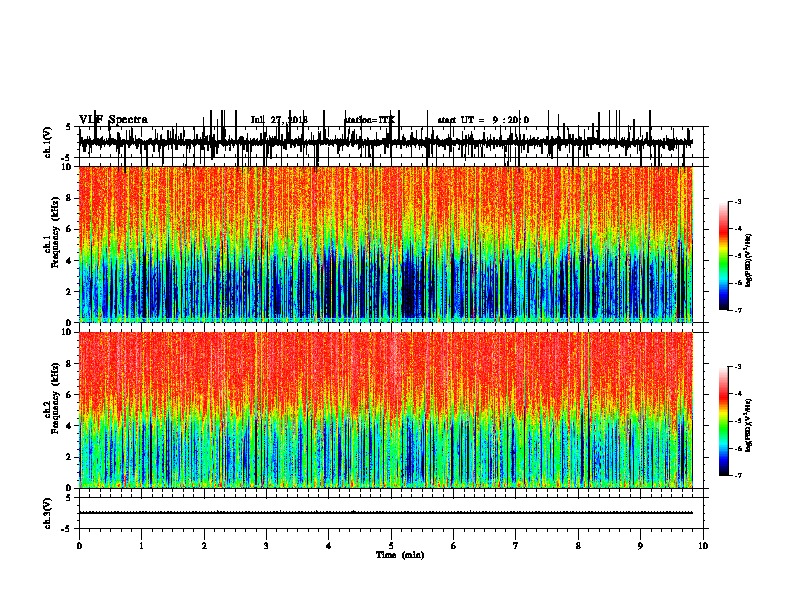792x612 pixels.
Task: Click the "5" volt tick of the ch.3 panel
Action: pos(69,498)
